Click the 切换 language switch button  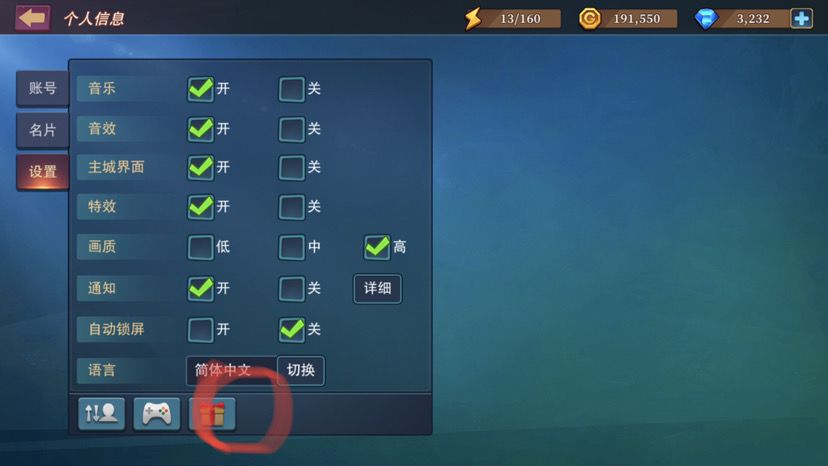coord(300,370)
